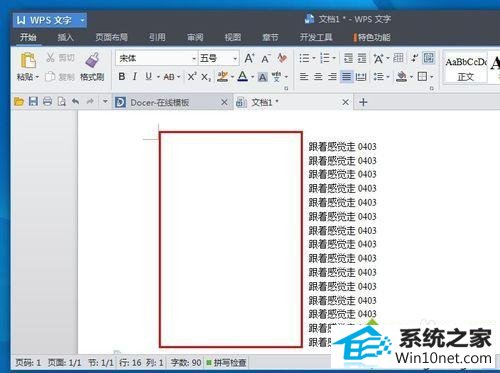
Task: Click the Copy (复制) icon
Action: pyautogui.click(x=50, y=77)
